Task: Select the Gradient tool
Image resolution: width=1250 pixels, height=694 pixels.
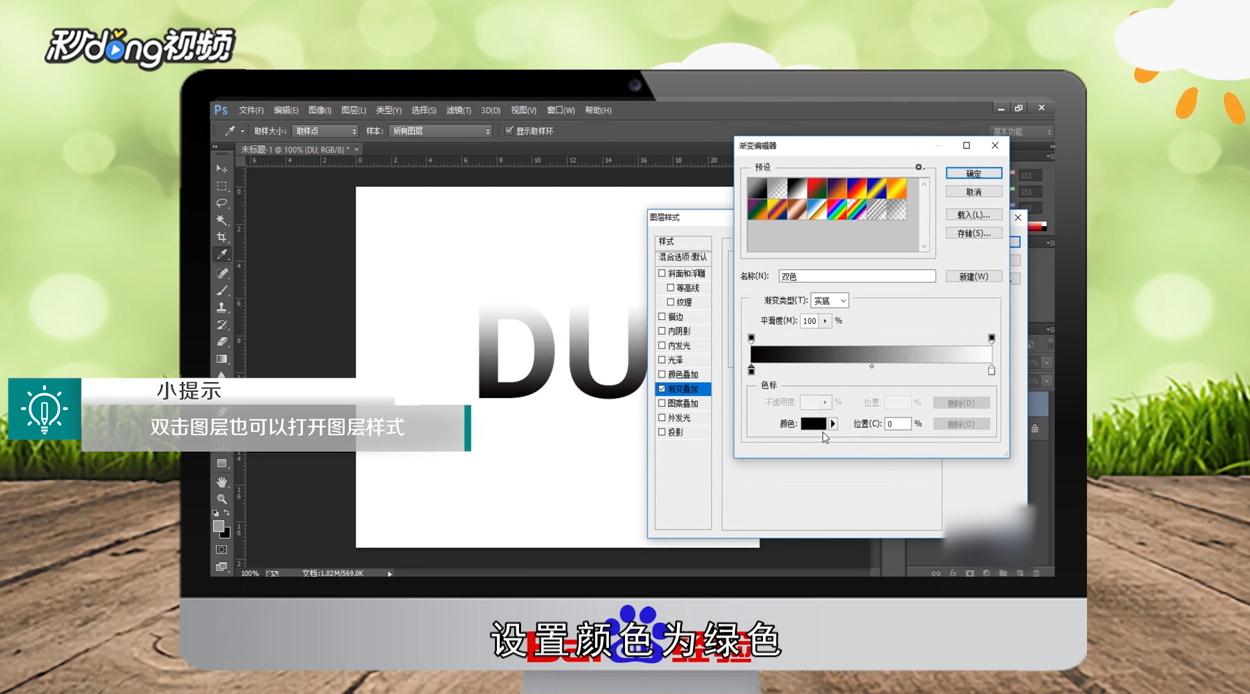Action: pos(222,358)
